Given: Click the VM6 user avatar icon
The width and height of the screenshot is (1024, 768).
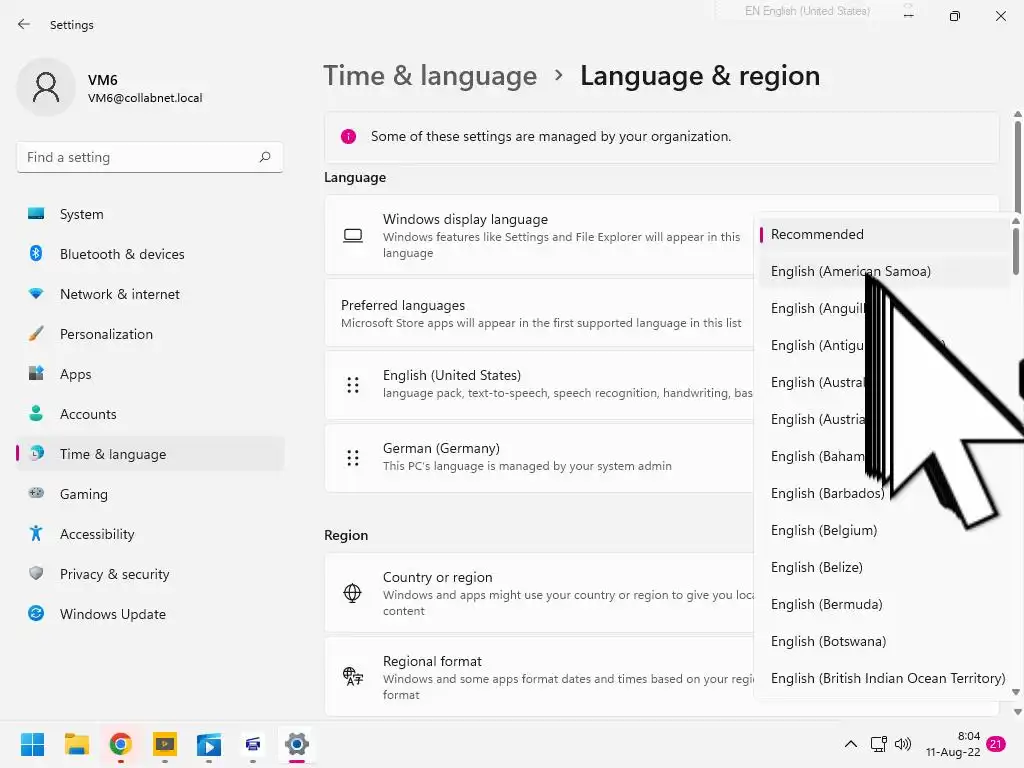Looking at the screenshot, I should (x=46, y=87).
